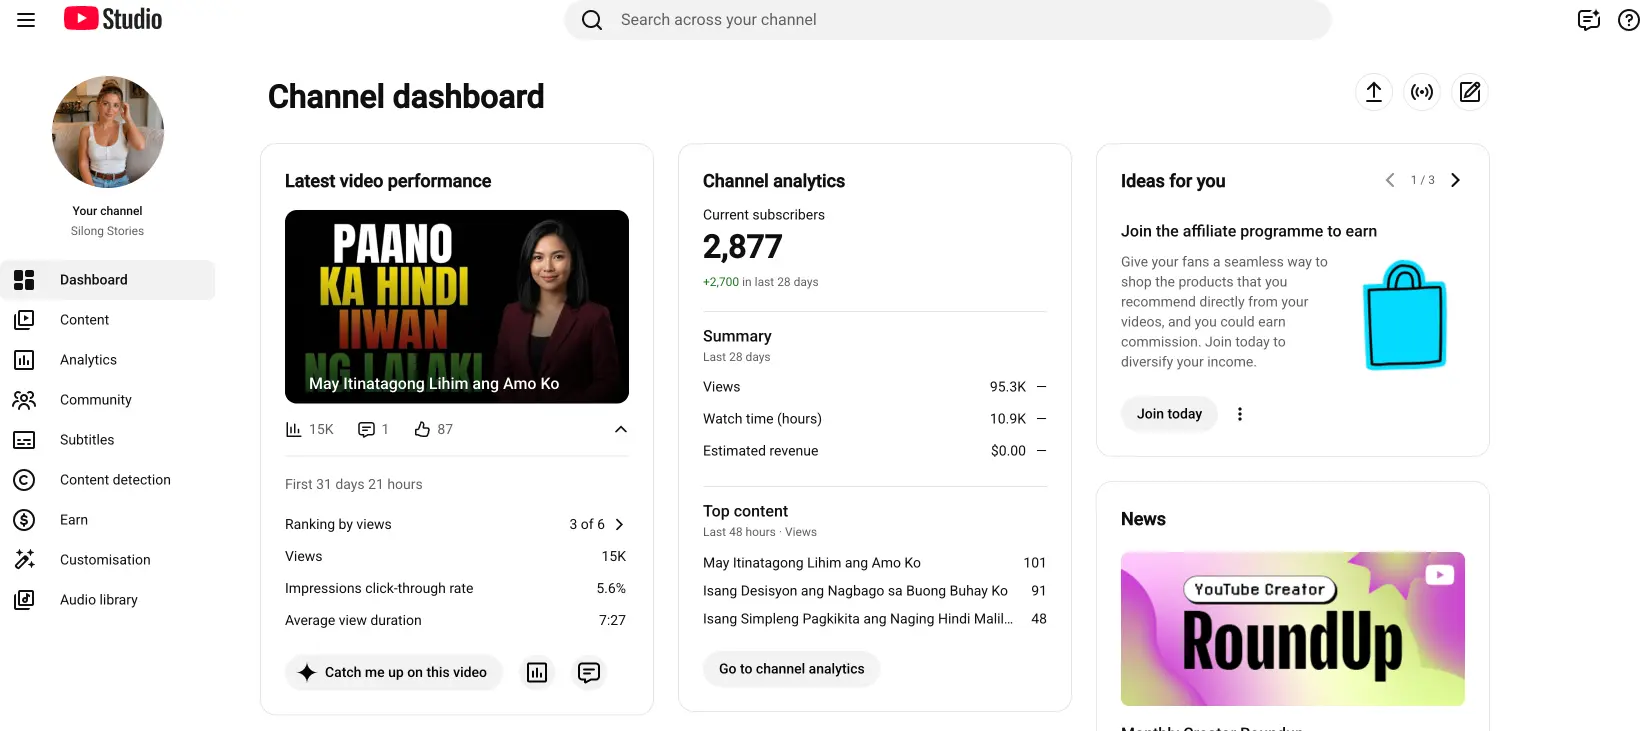1640x731 pixels.
Task: Click Go to channel analytics button
Action: (x=792, y=669)
